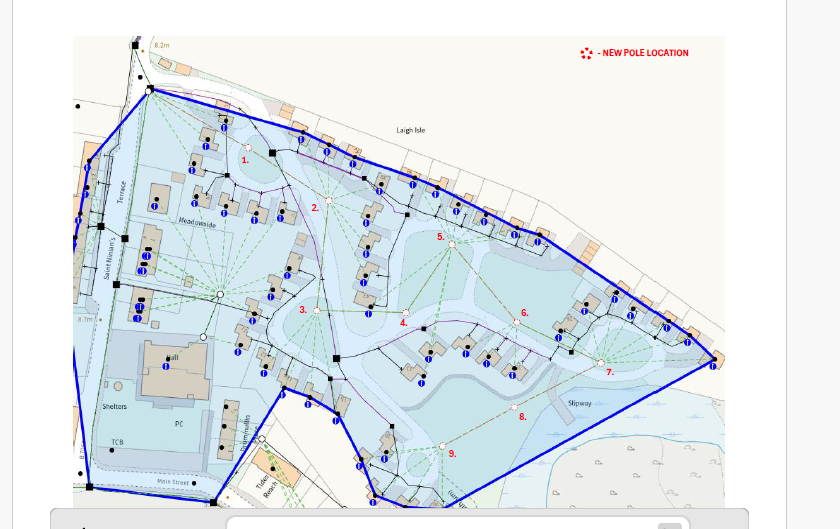Image resolution: width=840 pixels, height=529 pixels.
Task: Select new pole marker number 7
Action: pos(601,363)
